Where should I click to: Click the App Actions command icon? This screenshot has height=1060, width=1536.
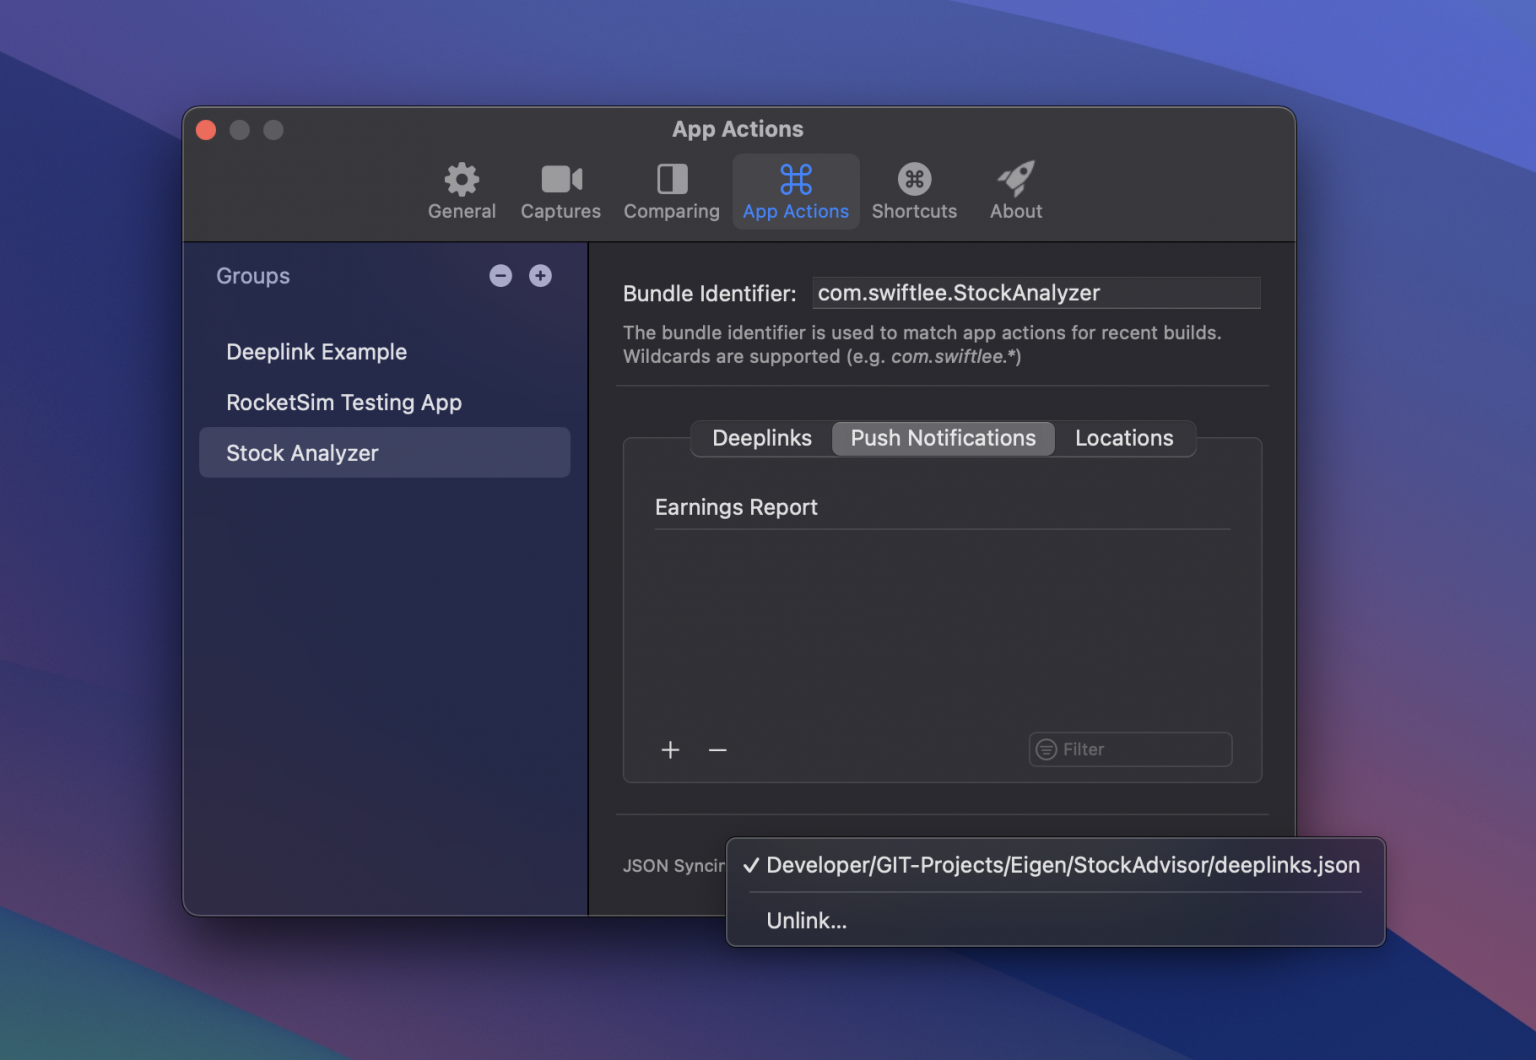click(x=795, y=178)
